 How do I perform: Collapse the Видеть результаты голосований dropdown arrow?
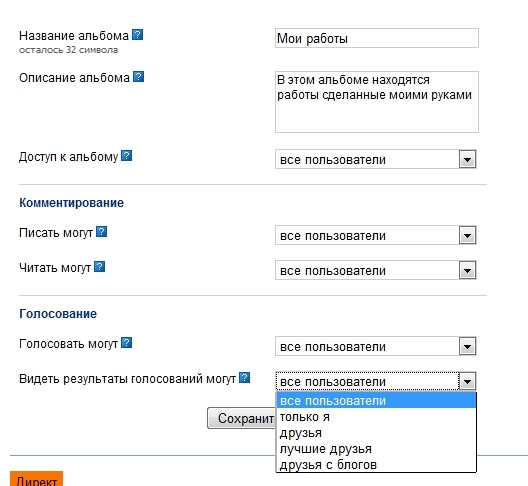[x=467, y=382]
